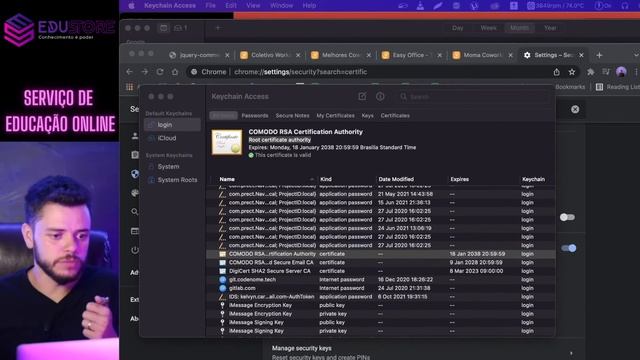Open the Chrome extensions puzzle icon

[591, 72]
